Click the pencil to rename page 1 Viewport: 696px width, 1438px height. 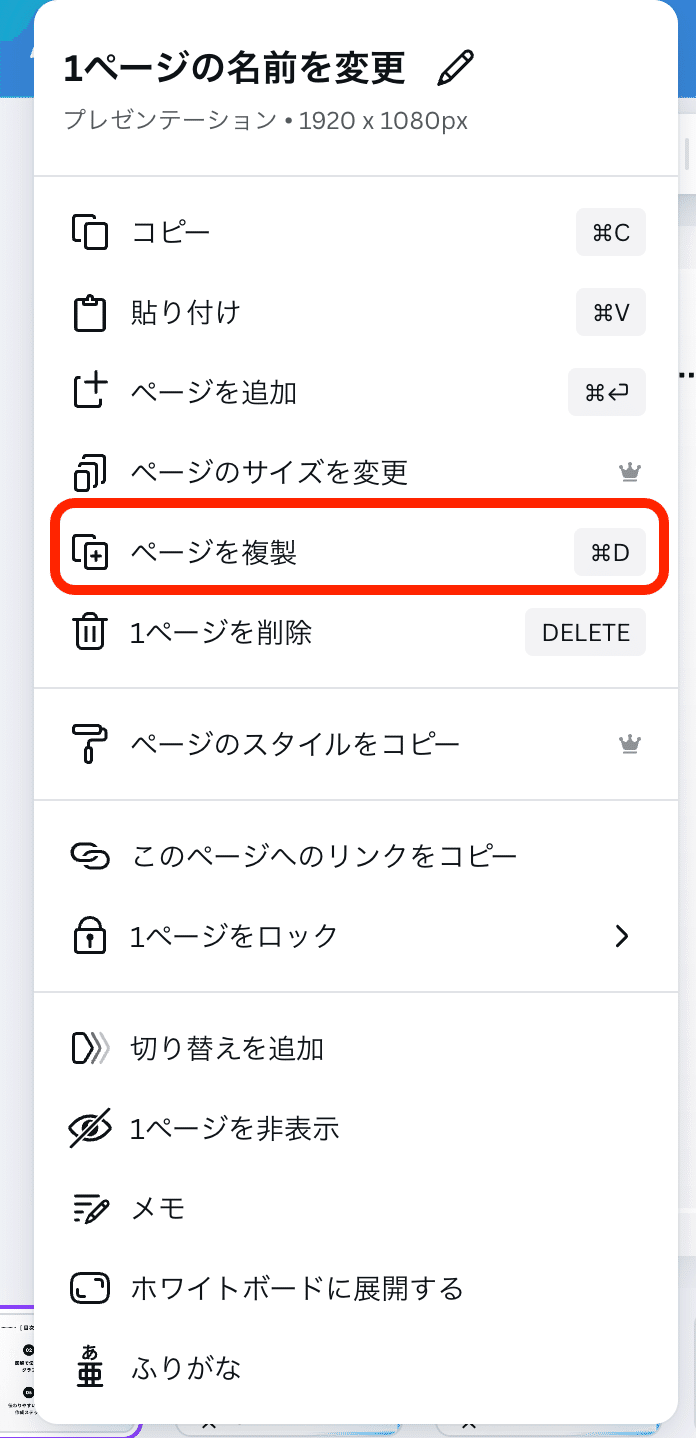pos(455,68)
